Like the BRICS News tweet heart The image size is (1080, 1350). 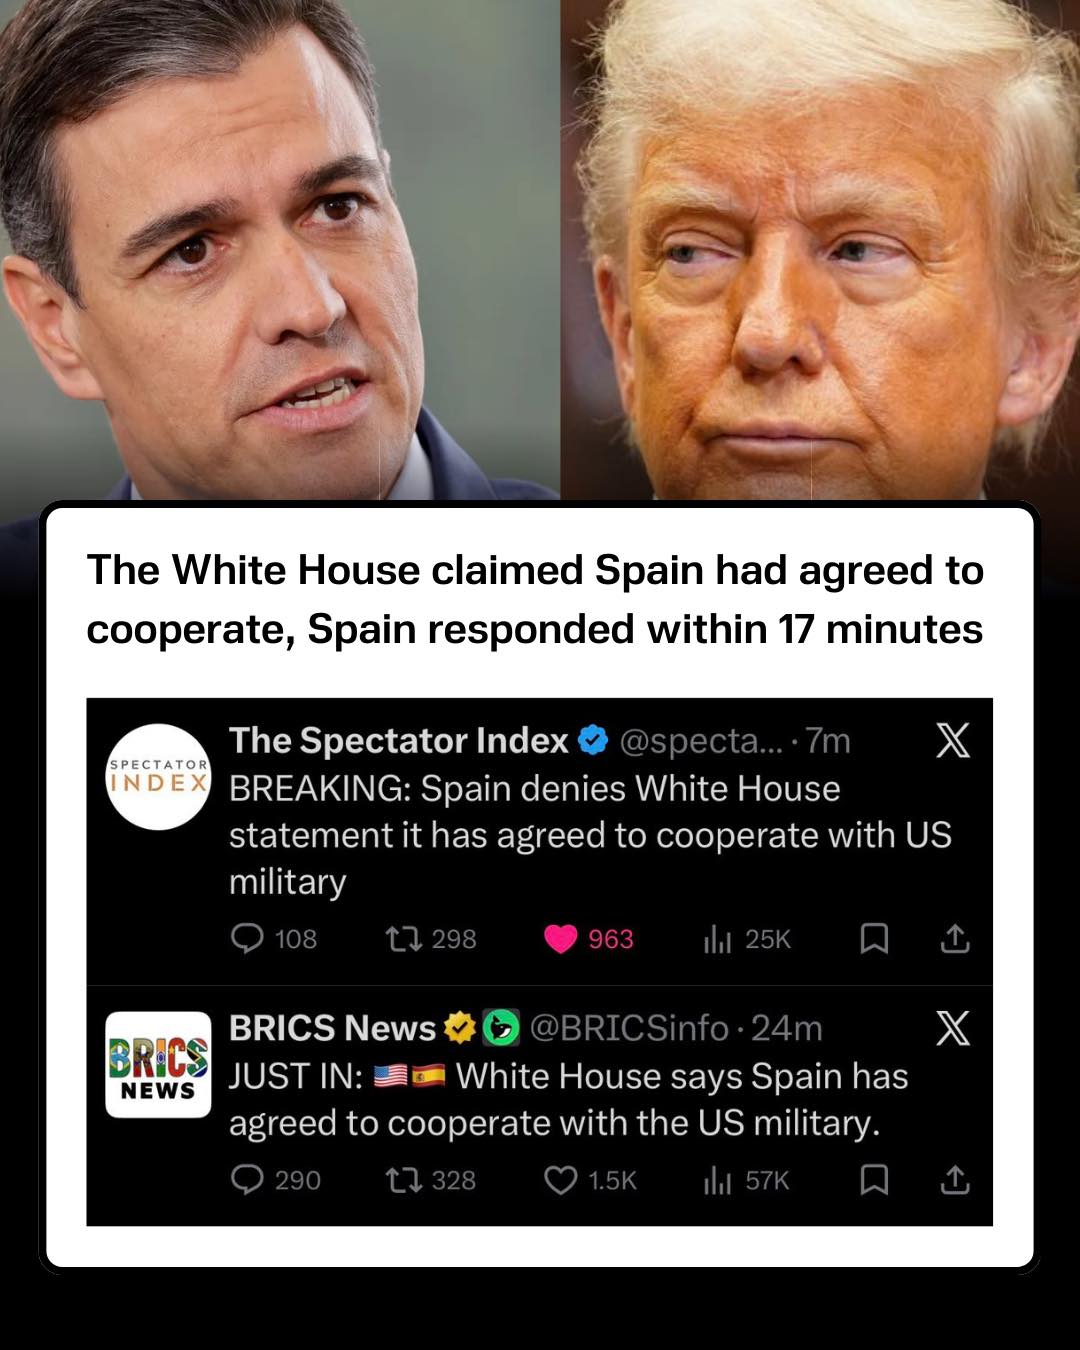[561, 1180]
